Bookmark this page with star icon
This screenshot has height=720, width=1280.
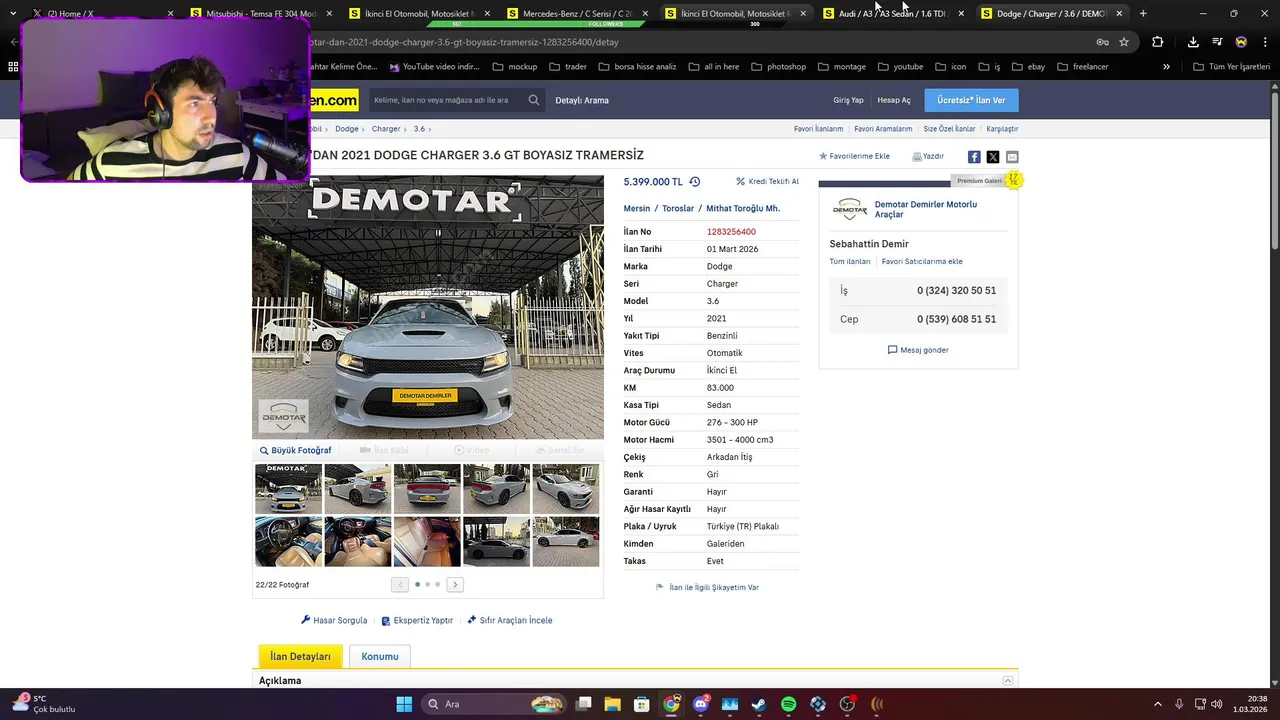point(1124,42)
